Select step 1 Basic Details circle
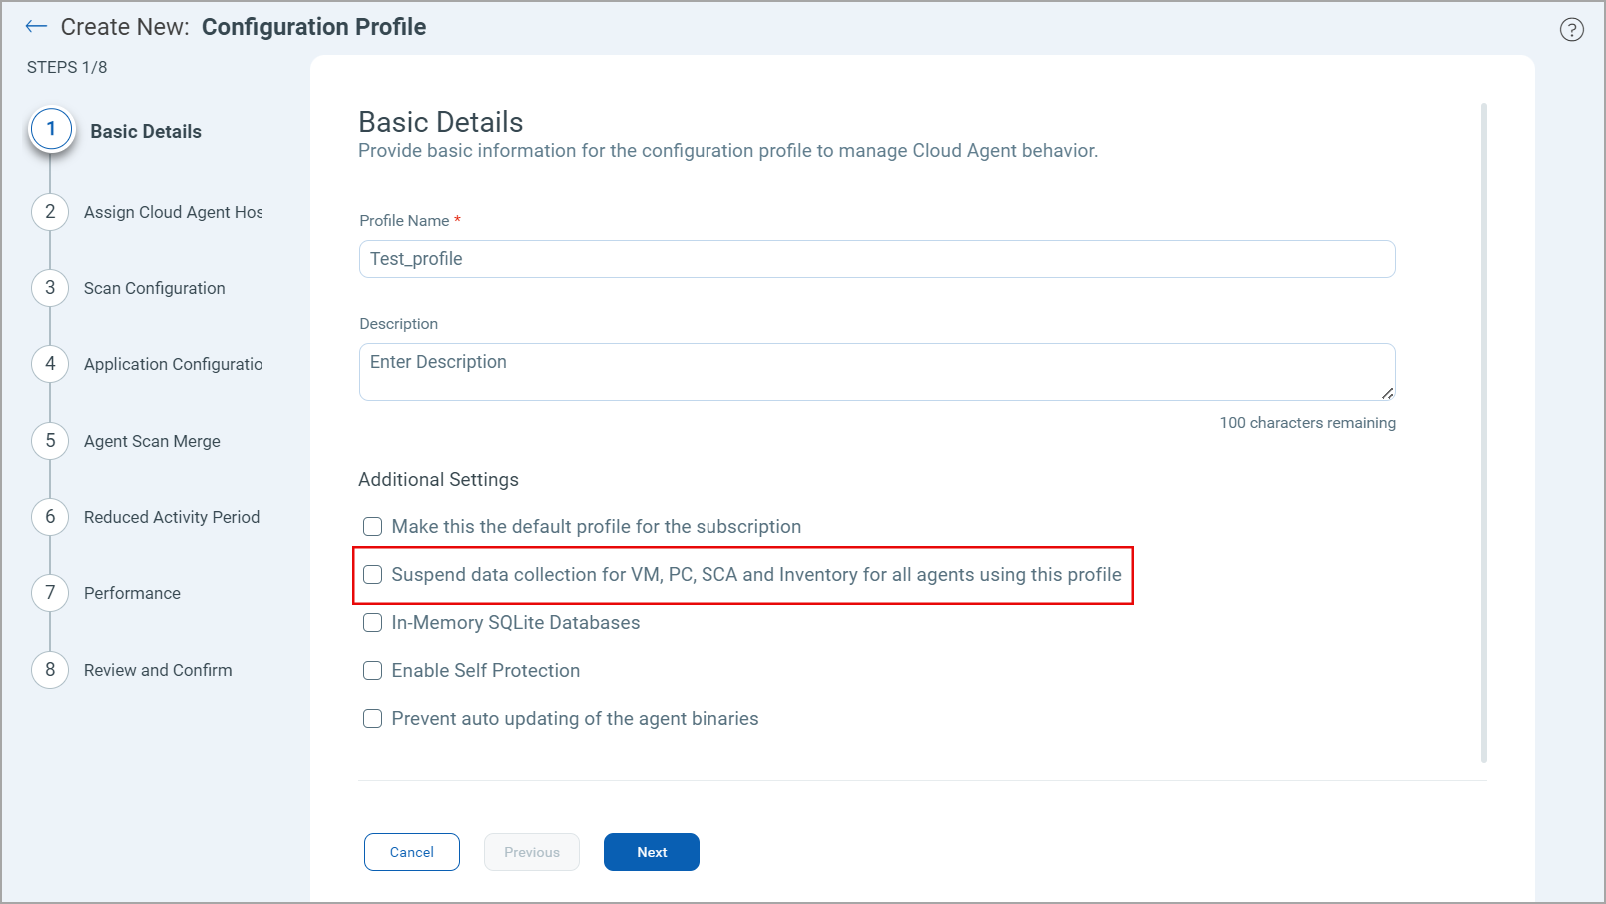Viewport: 1606px width, 904px height. 50,128
